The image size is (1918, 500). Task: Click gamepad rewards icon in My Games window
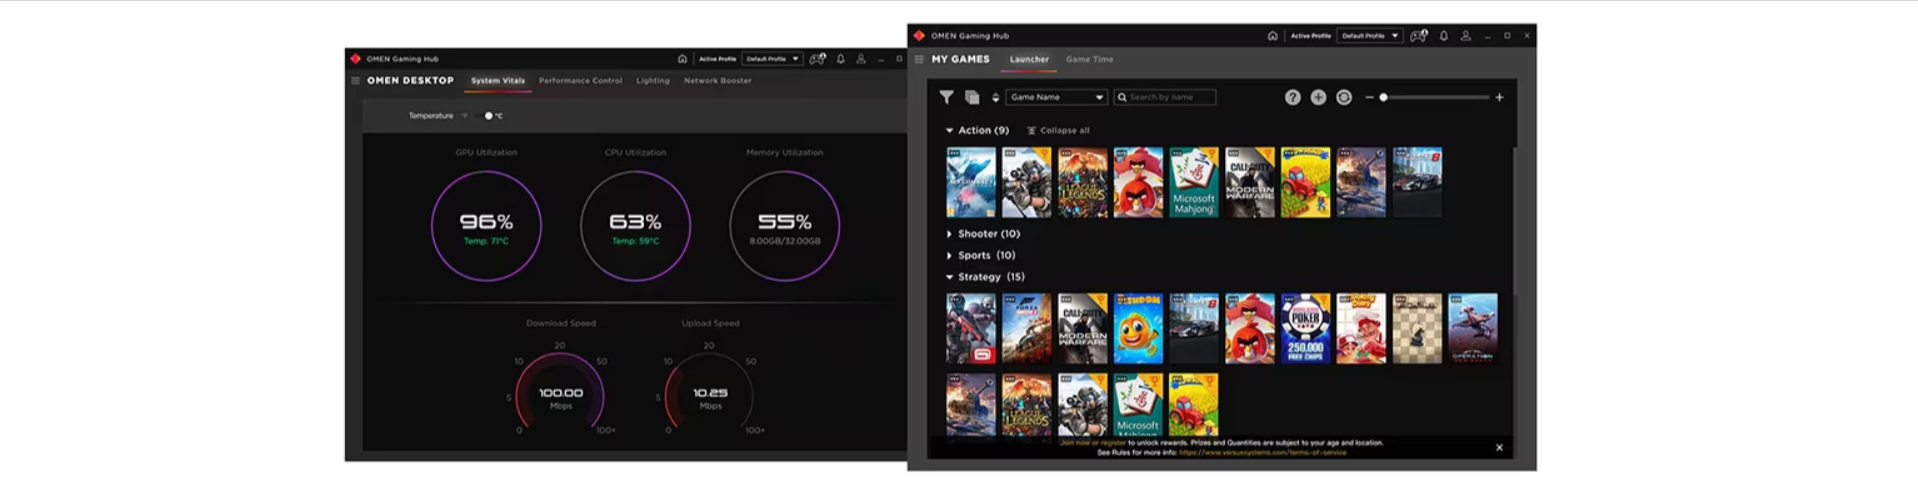[x=1417, y=36]
